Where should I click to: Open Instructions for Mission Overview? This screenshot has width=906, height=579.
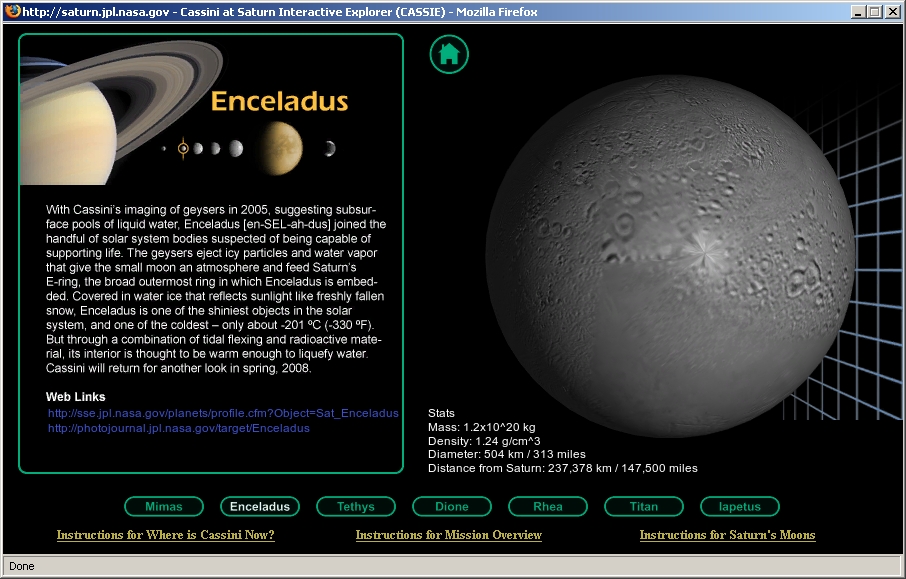tap(448, 535)
